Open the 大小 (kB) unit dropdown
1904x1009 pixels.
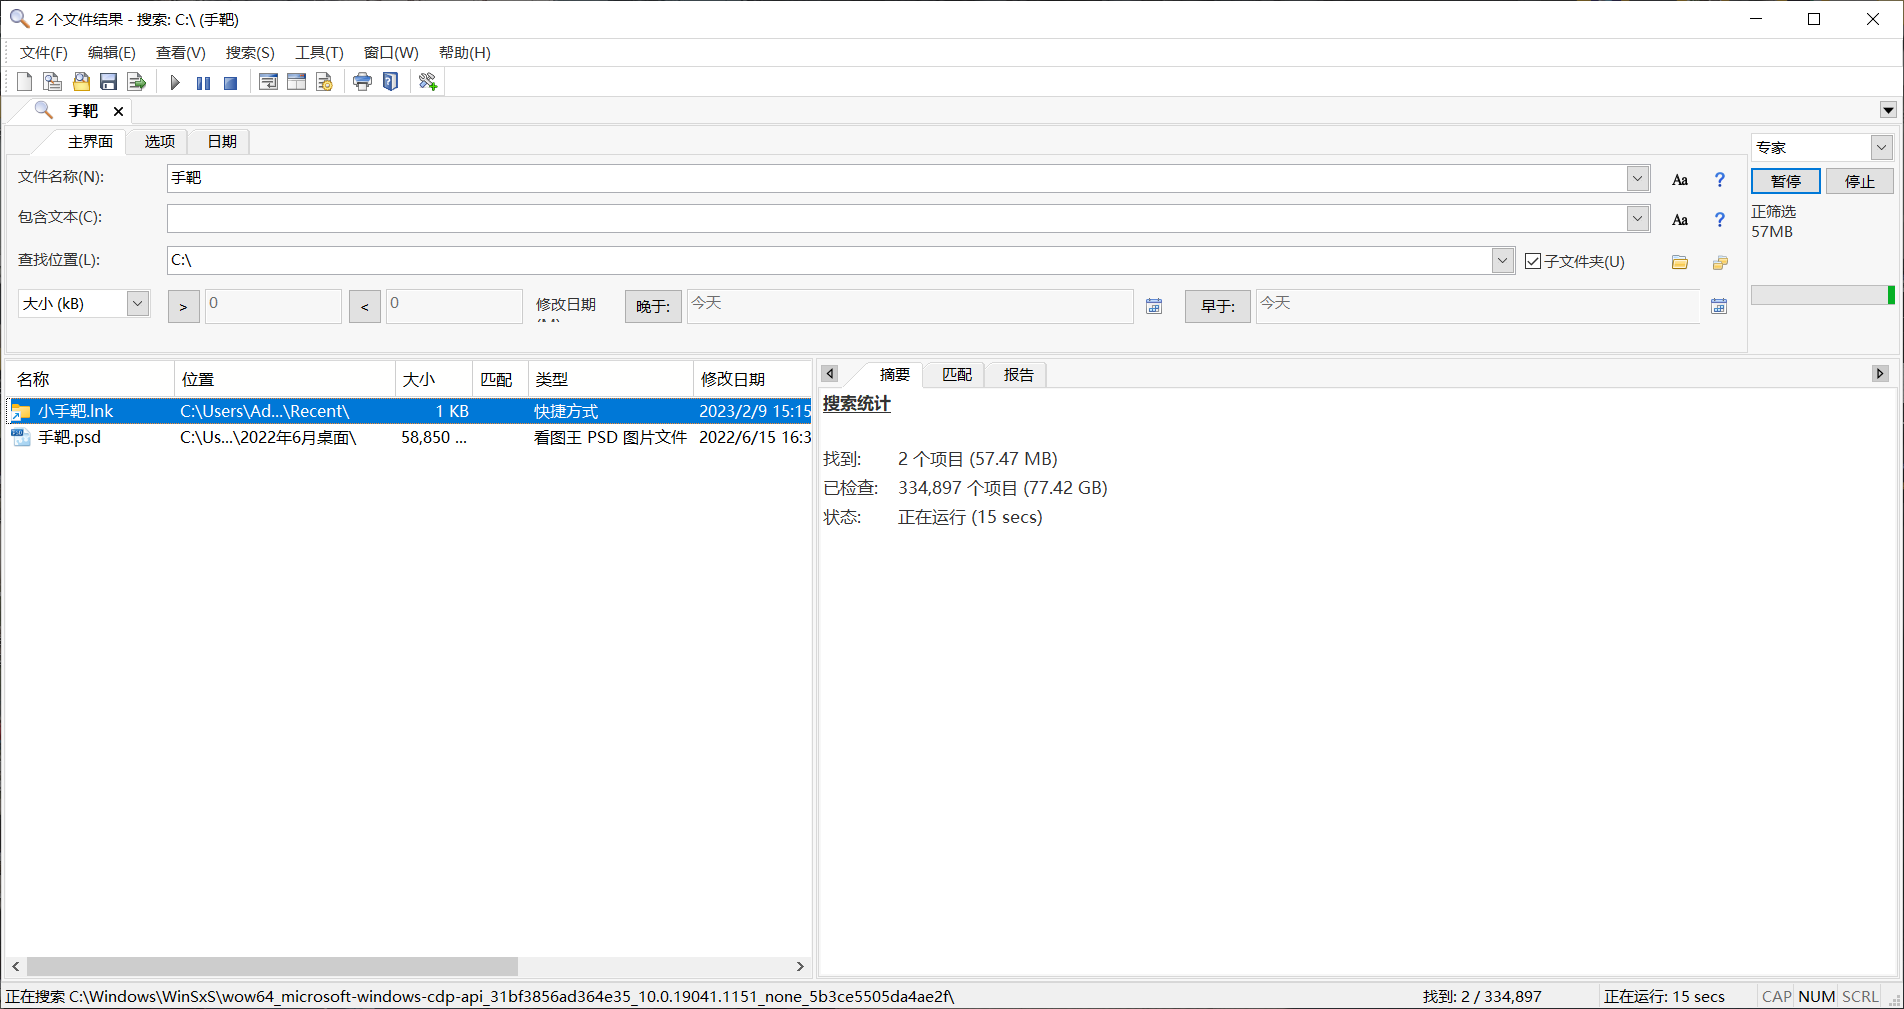(x=138, y=303)
